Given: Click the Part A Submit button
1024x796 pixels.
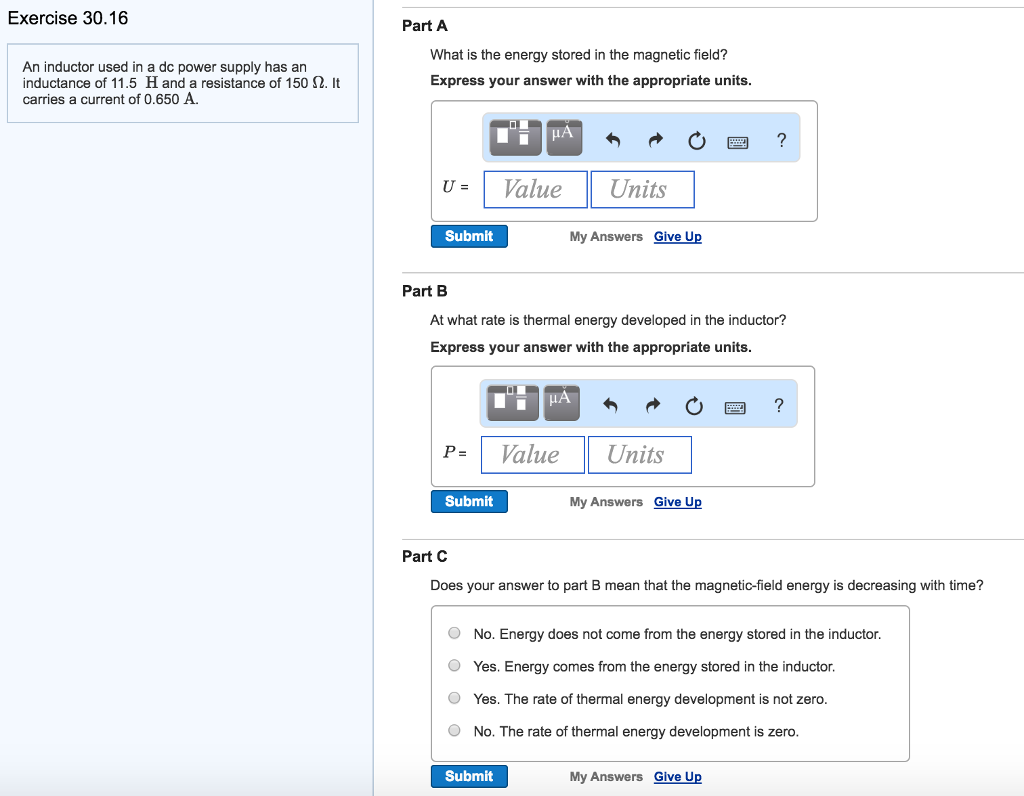Looking at the screenshot, I should pyautogui.click(x=469, y=236).
